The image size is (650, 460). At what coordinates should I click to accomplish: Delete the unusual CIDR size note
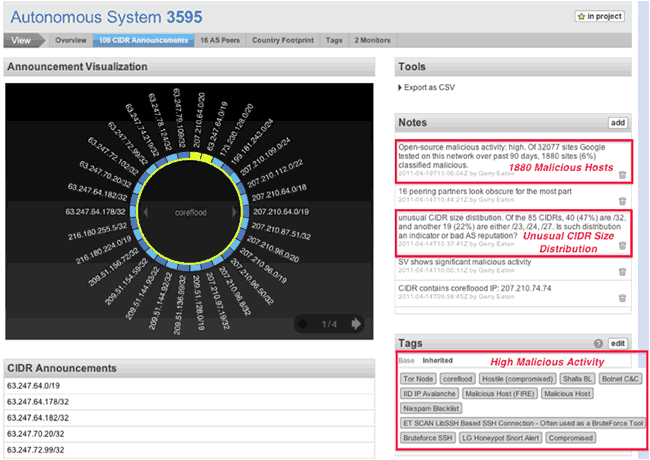point(622,245)
